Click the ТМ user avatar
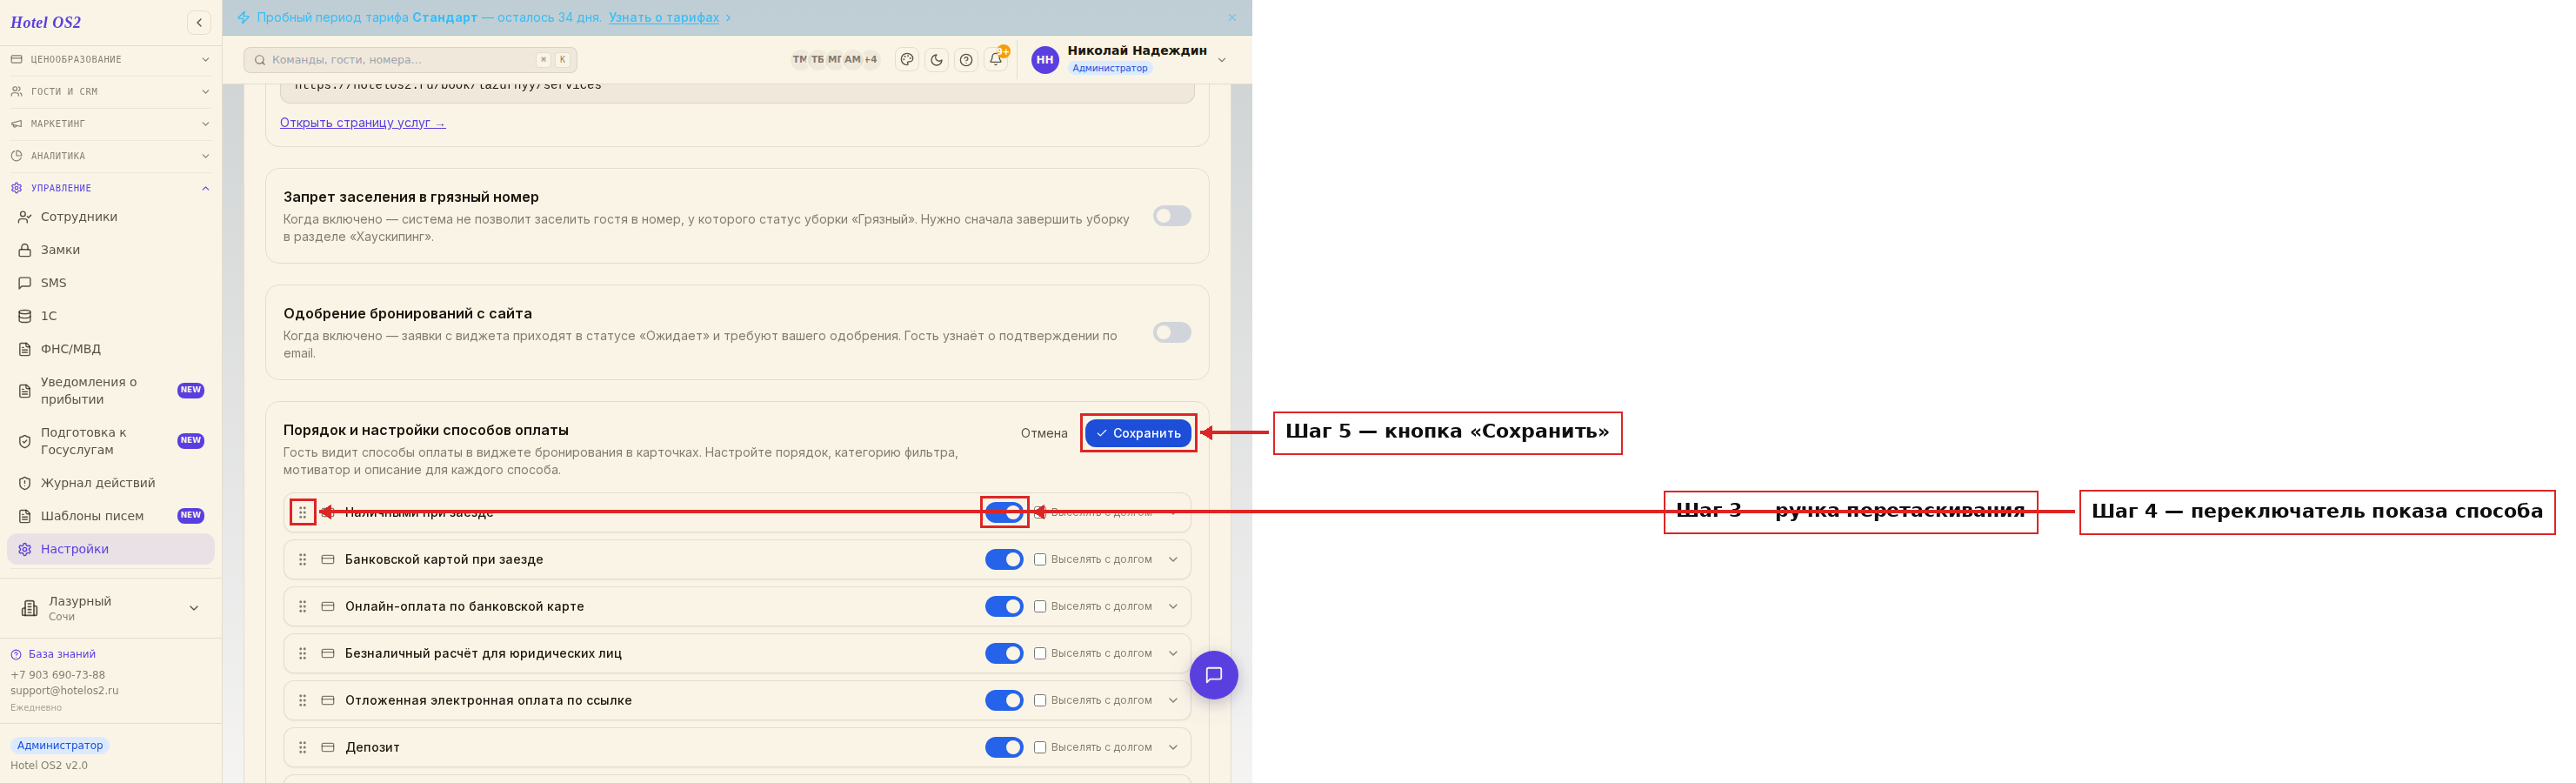 (799, 59)
